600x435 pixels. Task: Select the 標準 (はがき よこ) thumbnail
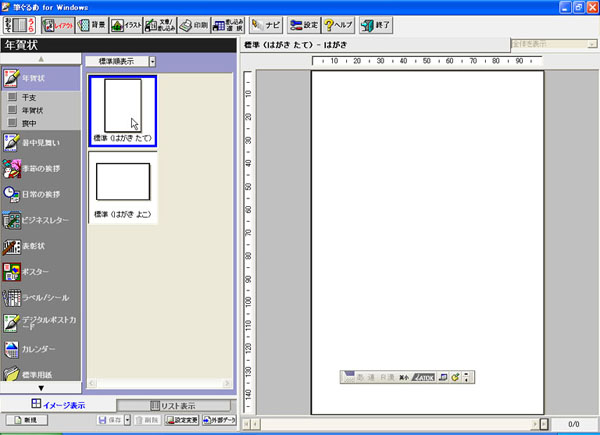click(x=123, y=187)
